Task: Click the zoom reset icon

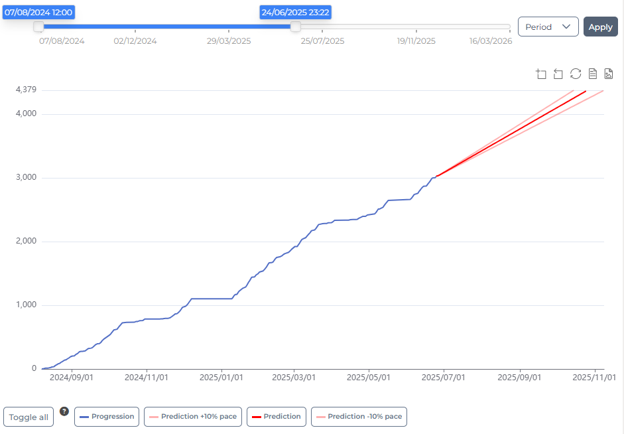Action: tap(558, 74)
